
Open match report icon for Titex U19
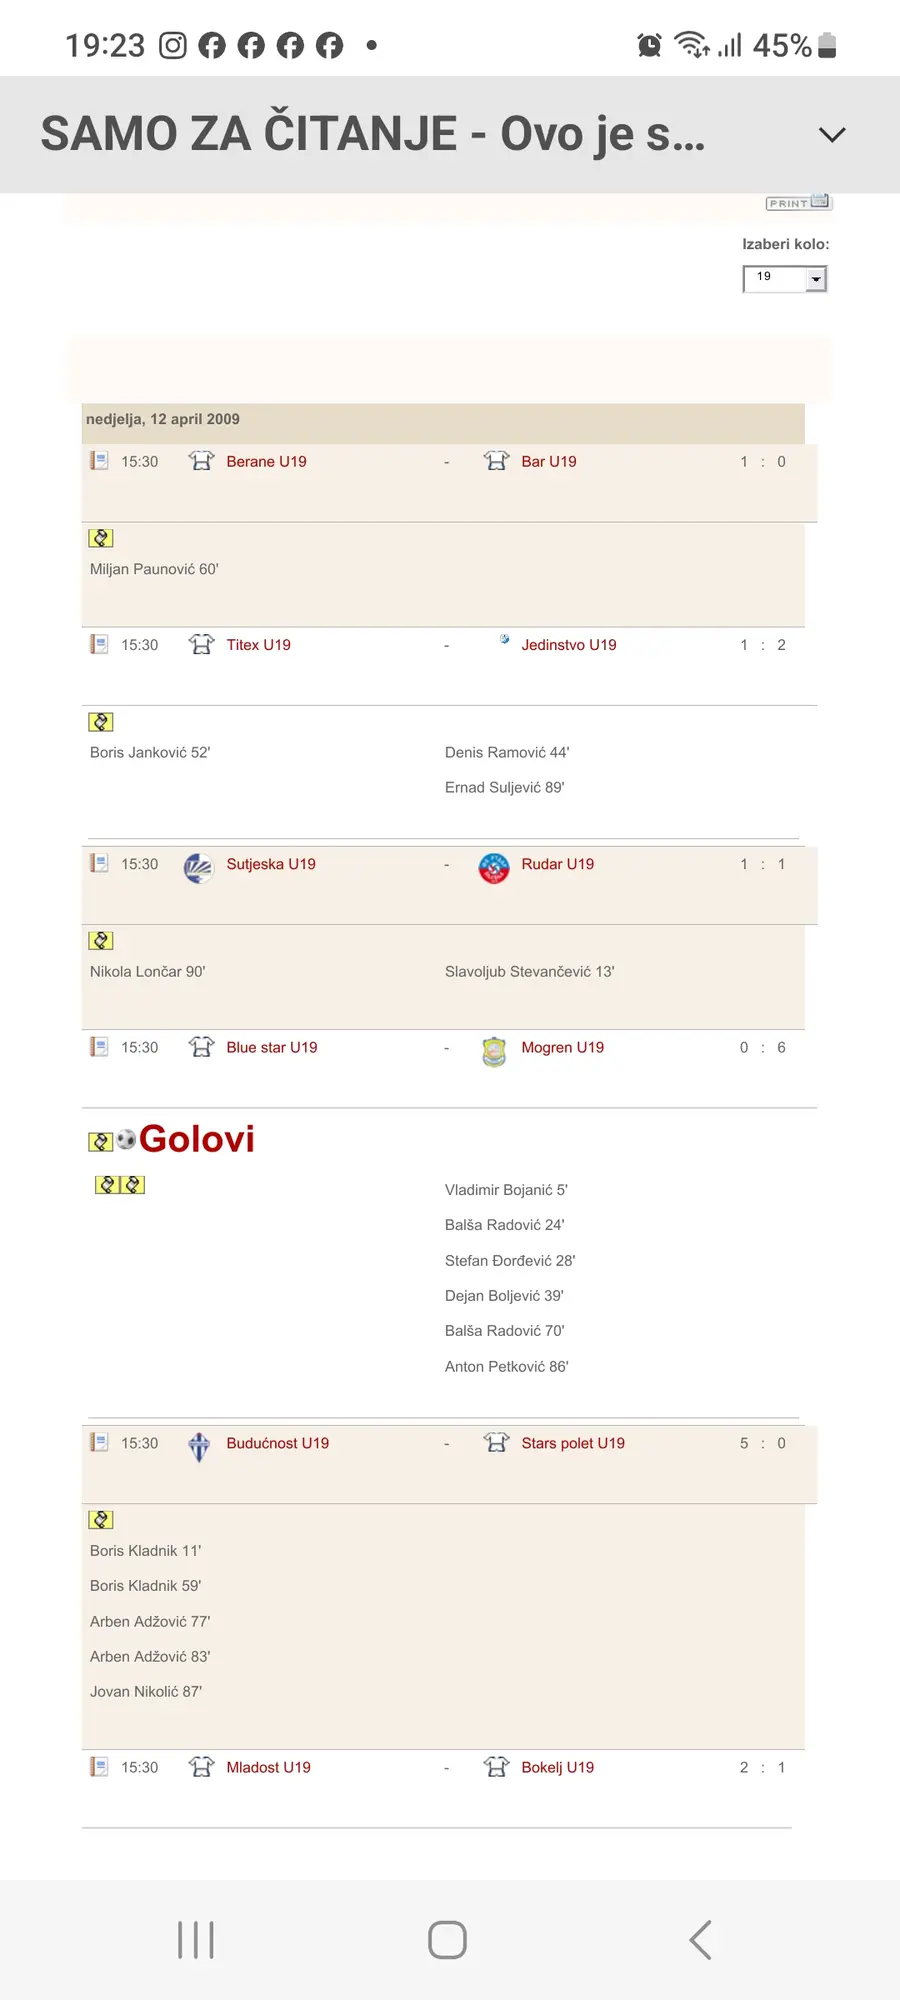tap(99, 644)
